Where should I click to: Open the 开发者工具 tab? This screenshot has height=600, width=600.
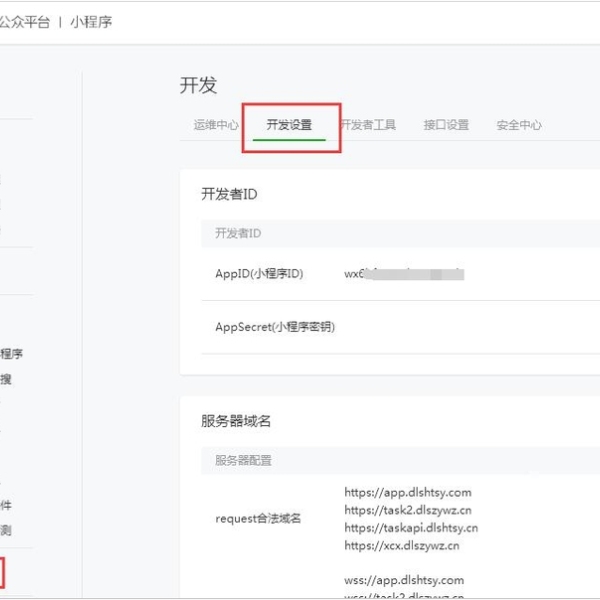[368, 125]
